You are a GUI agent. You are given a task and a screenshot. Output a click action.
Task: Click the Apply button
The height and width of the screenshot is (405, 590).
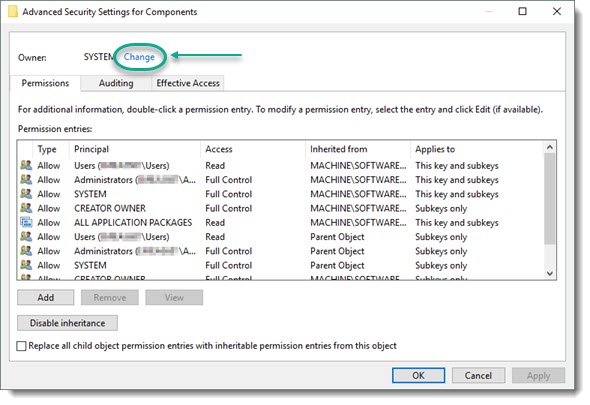click(538, 375)
